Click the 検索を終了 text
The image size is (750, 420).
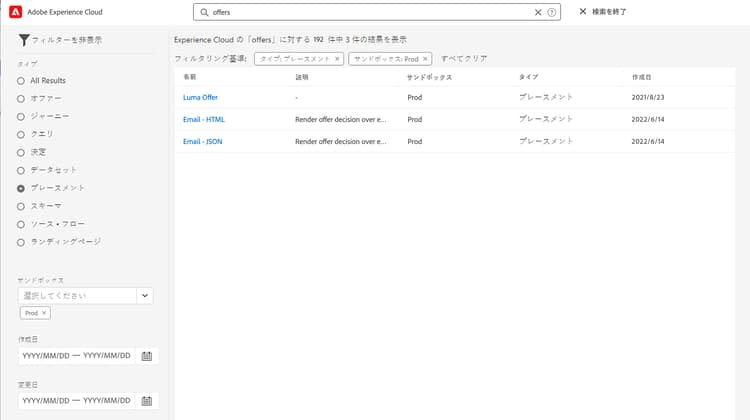(609, 11)
